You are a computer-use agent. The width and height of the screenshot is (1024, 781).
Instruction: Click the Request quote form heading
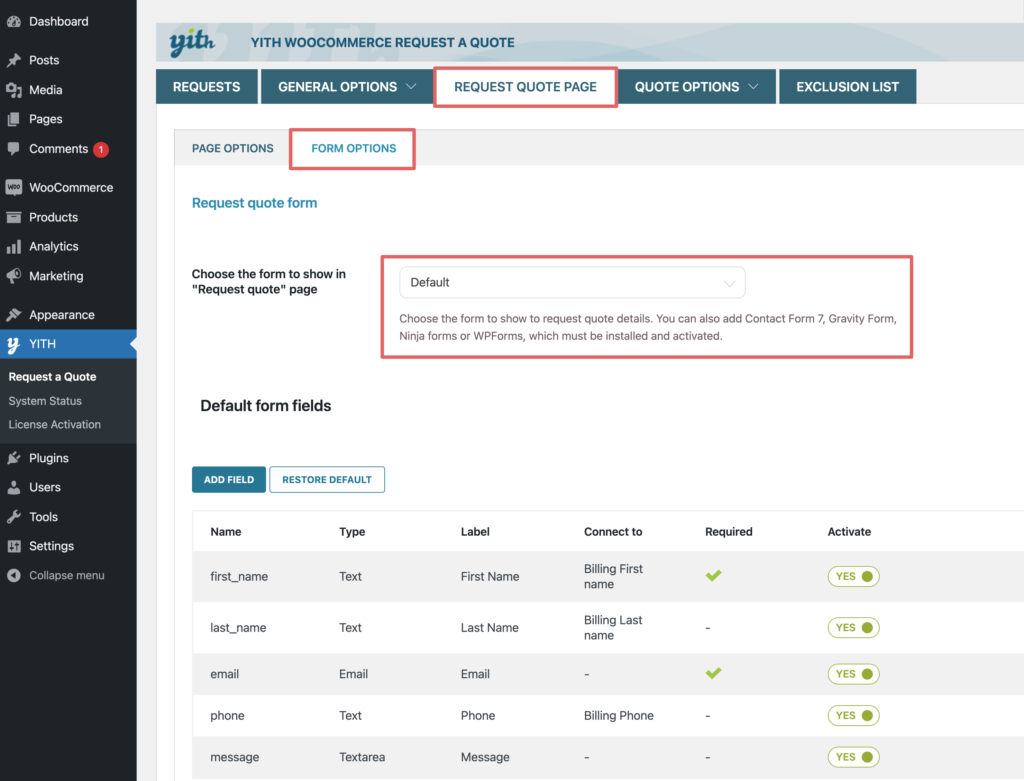(254, 203)
